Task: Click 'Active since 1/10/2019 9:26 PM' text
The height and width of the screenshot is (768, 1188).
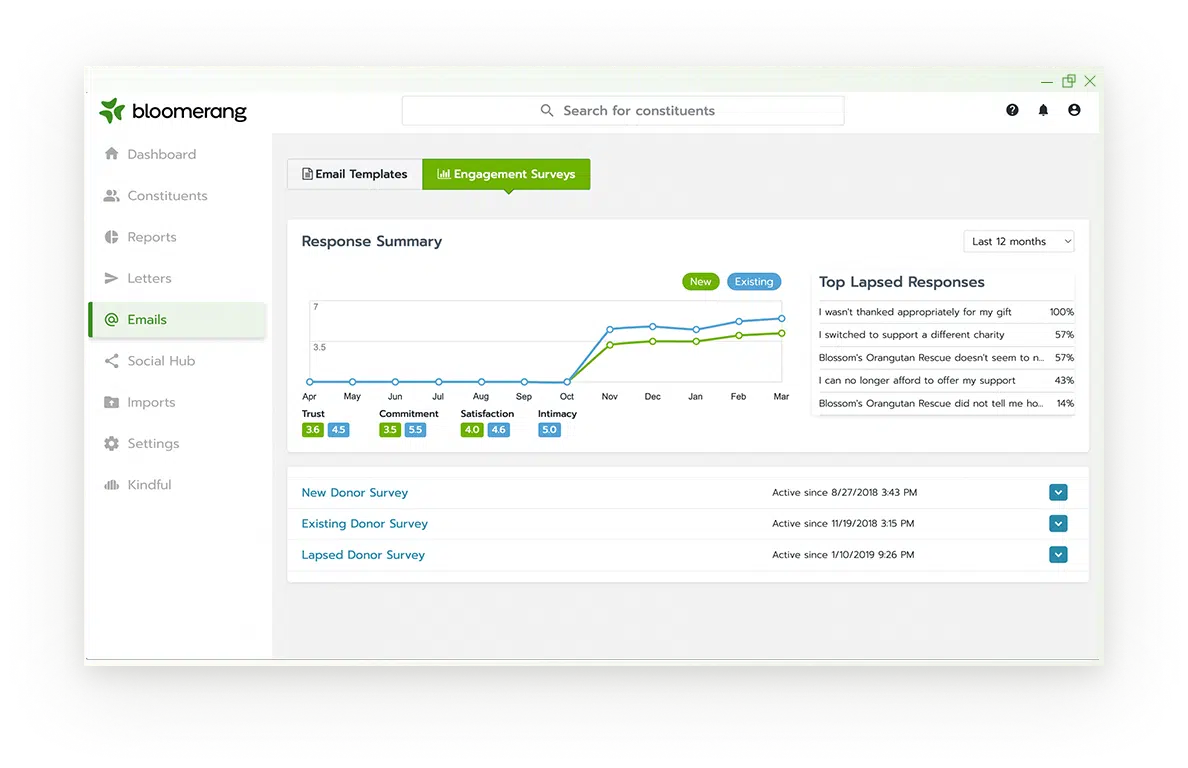Action: point(843,554)
